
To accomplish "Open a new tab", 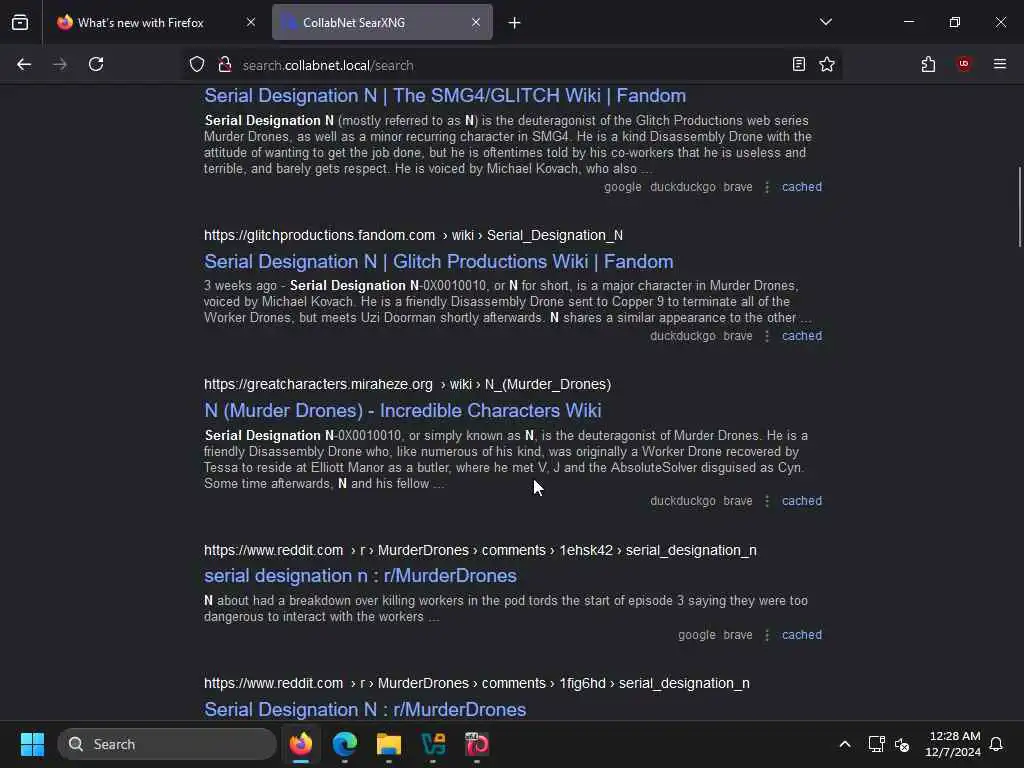I will pyautogui.click(x=514, y=23).
